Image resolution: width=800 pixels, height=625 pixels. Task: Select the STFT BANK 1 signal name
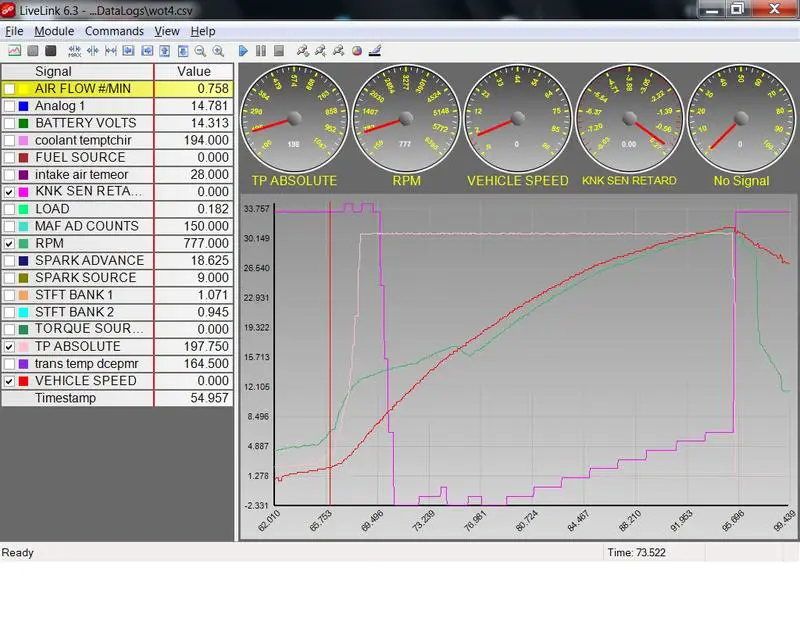click(74, 295)
